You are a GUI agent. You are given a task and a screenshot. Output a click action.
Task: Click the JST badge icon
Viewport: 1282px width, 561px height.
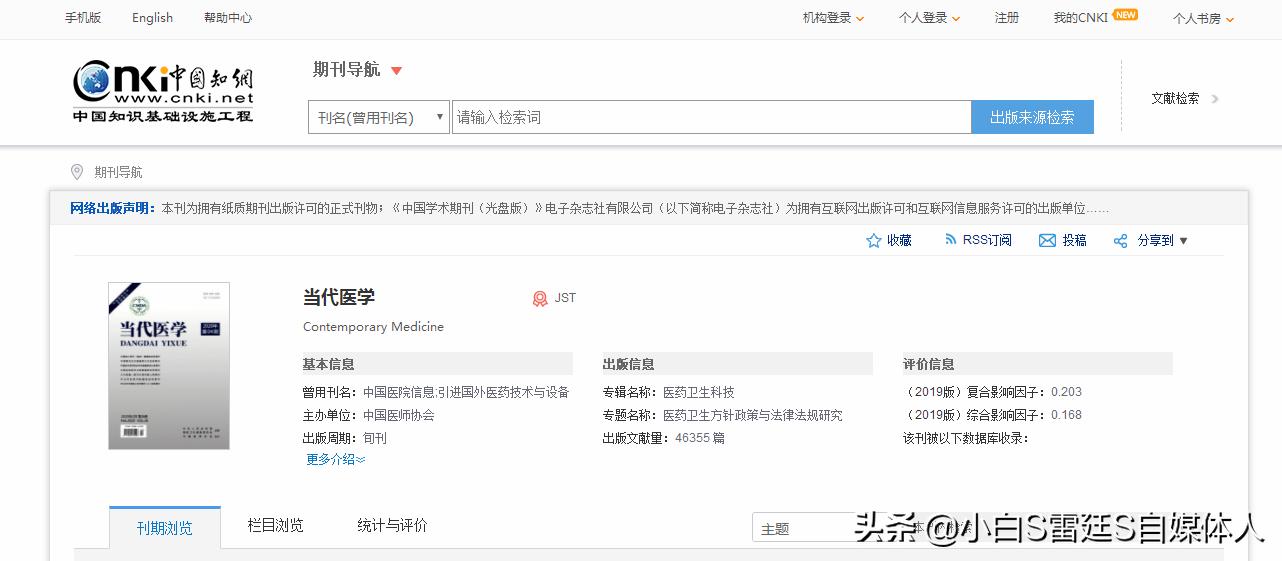[540, 298]
